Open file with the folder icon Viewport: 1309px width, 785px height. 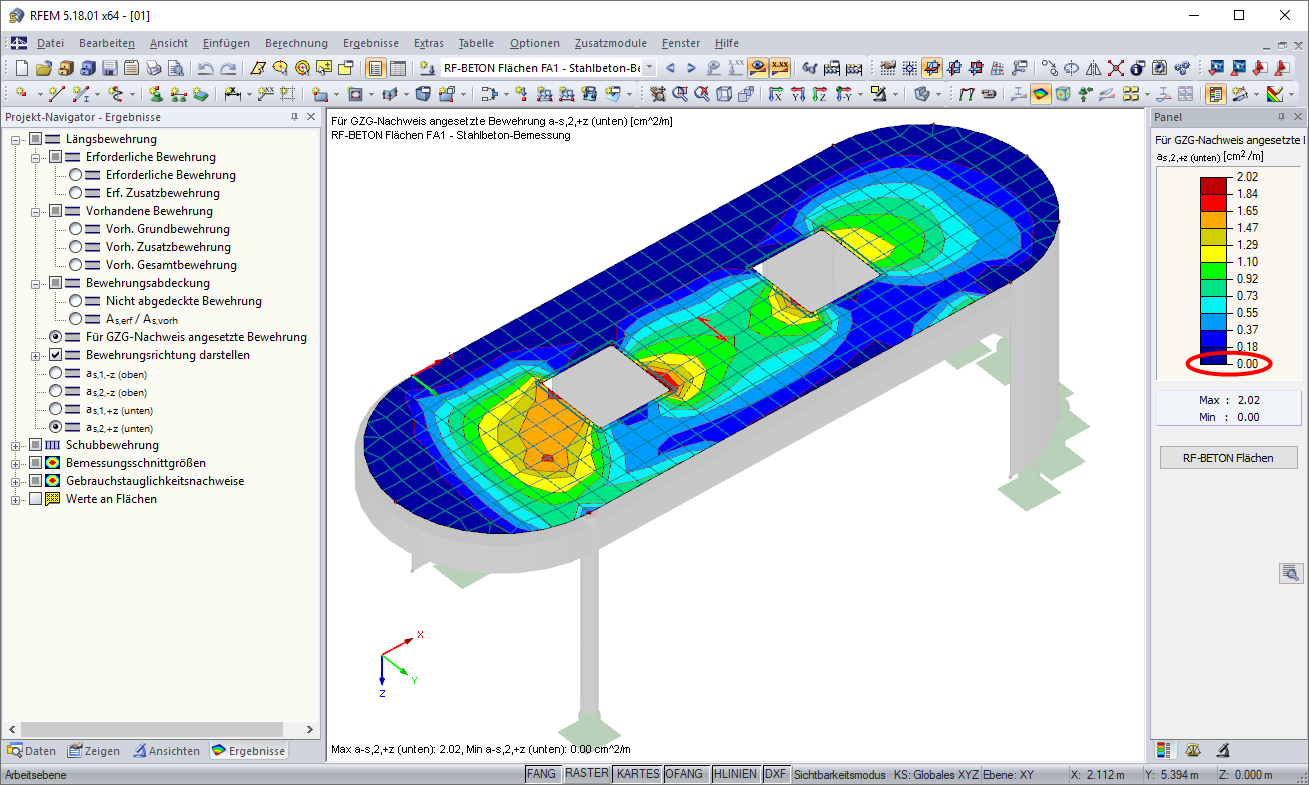click(43, 68)
